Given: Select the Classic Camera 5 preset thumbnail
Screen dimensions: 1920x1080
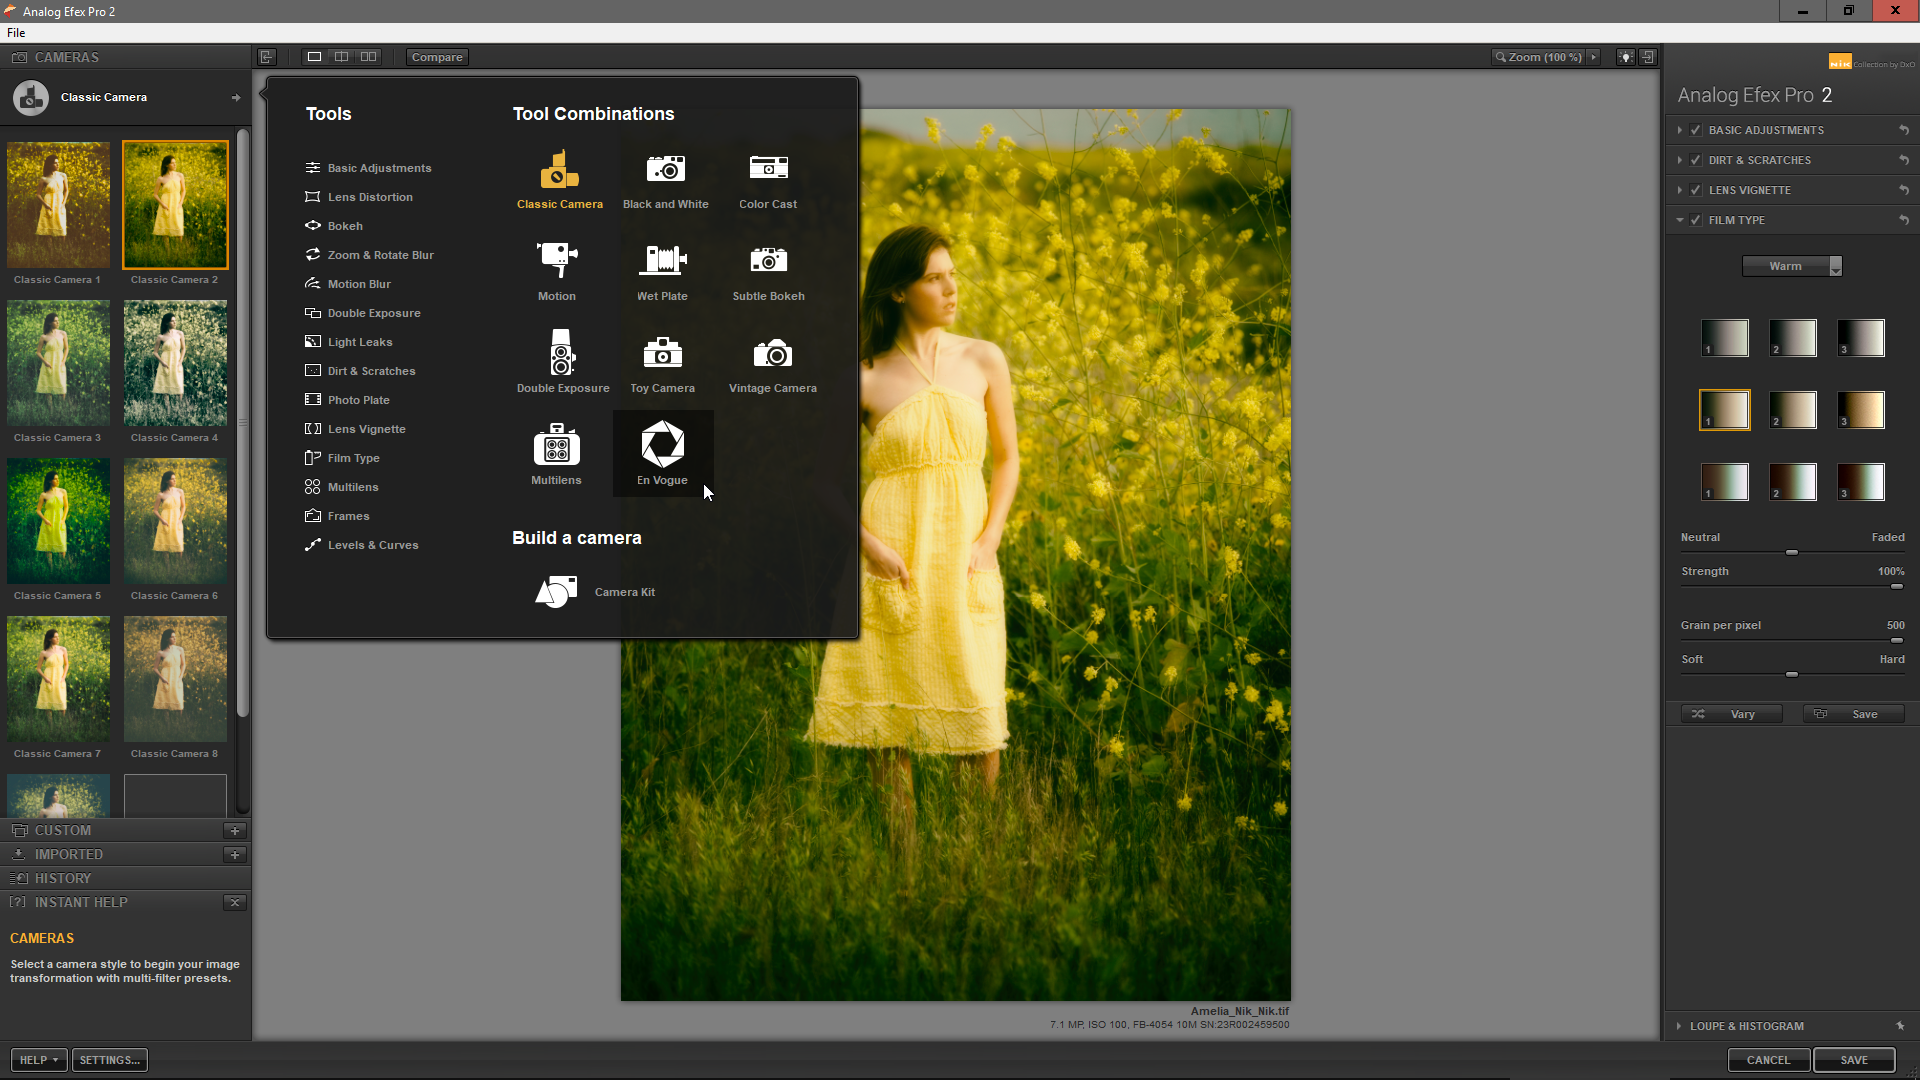Looking at the screenshot, I should tap(58, 521).
